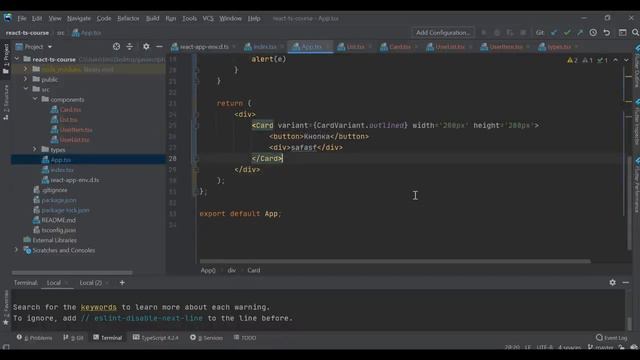
Task: Add new terminal session with plus icon
Action: click(x=122, y=282)
